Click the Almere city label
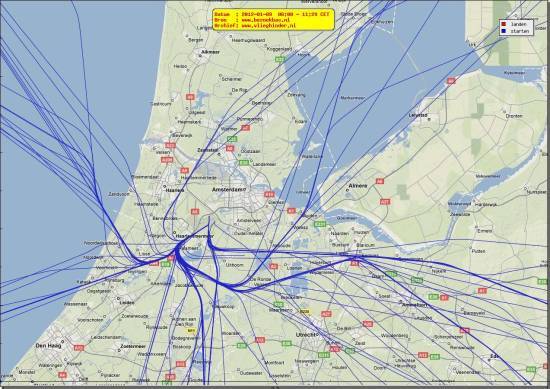The image size is (550, 389). [x=358, y=186]
